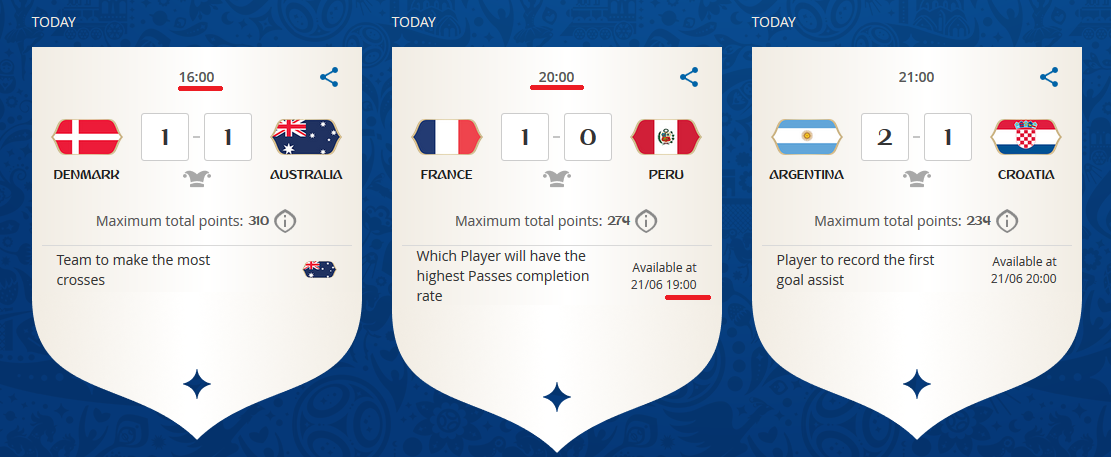Click the France flag

point(446,137)
